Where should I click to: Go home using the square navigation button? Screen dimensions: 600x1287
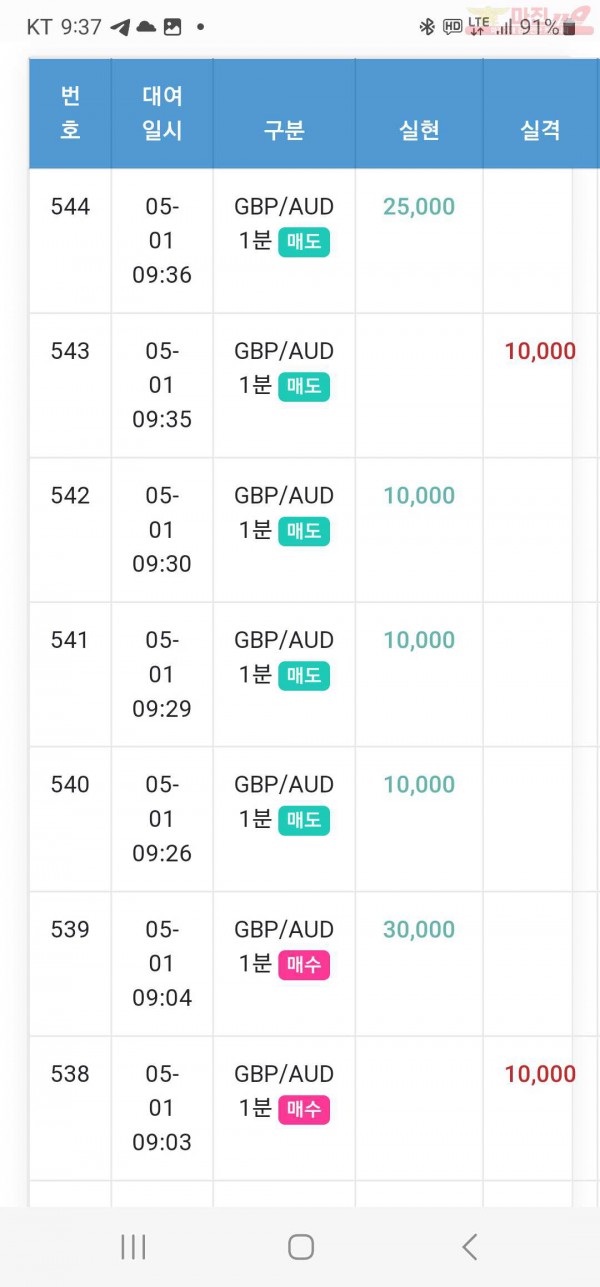301,1246
